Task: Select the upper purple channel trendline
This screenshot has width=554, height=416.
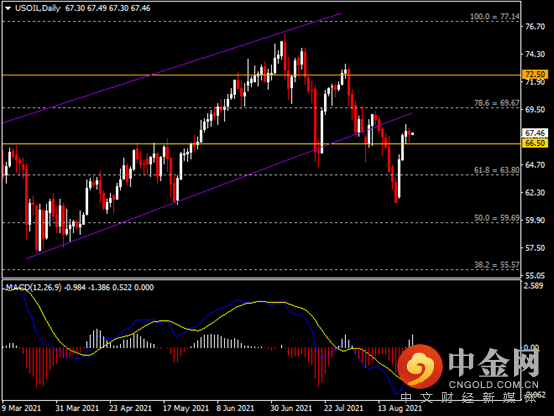Action: [x=172, y=68]
